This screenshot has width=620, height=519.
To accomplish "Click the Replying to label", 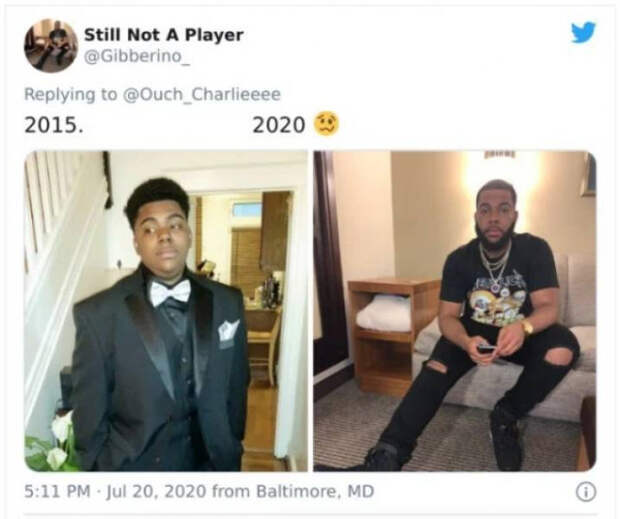I will pyautogui.click(x=71, y=94).
